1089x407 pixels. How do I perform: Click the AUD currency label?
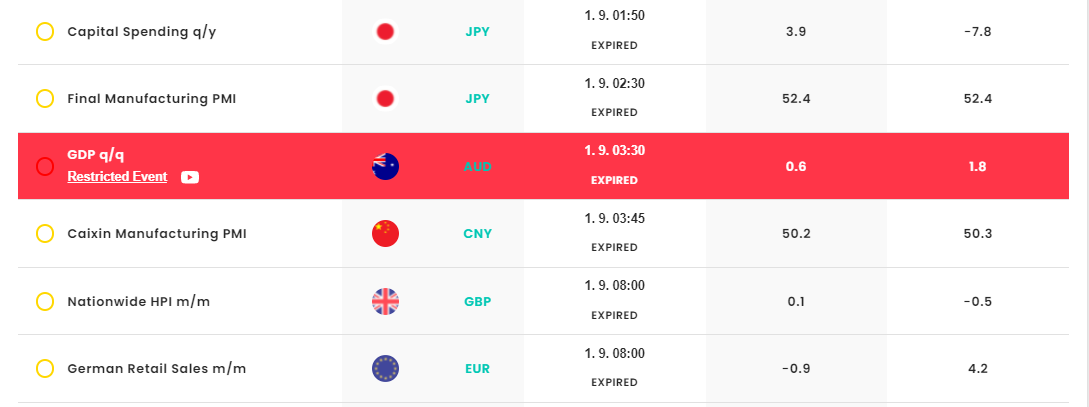[x=478, y=166]
